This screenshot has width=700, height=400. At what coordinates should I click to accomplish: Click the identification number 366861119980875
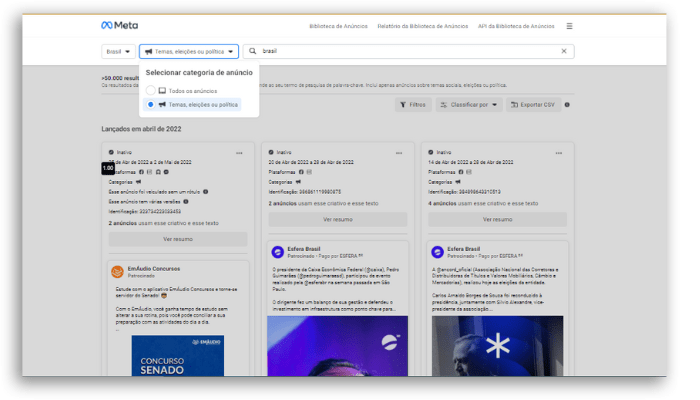coord(320,192)
